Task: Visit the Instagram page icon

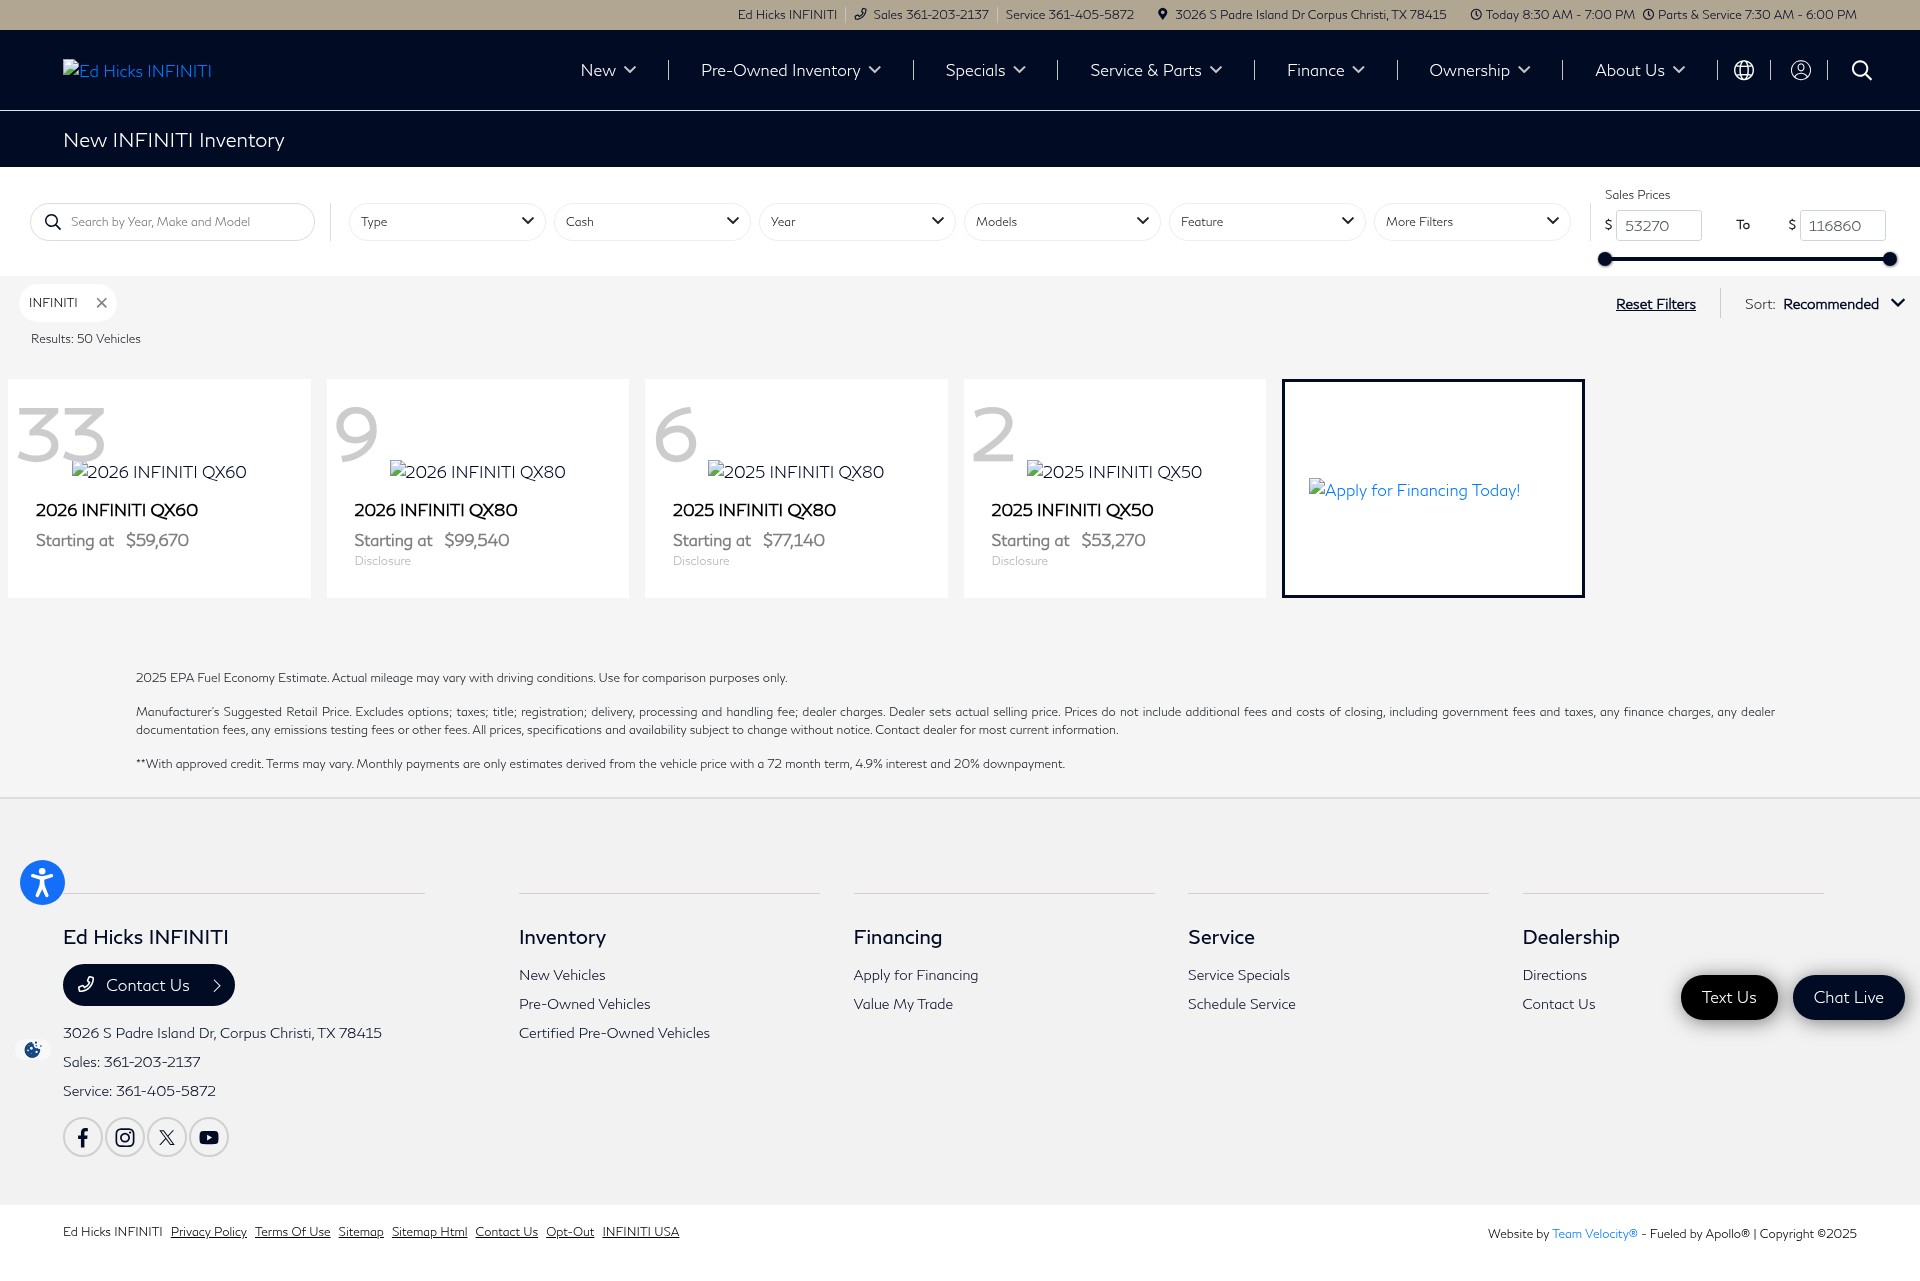Action: tap(125, 1137)
